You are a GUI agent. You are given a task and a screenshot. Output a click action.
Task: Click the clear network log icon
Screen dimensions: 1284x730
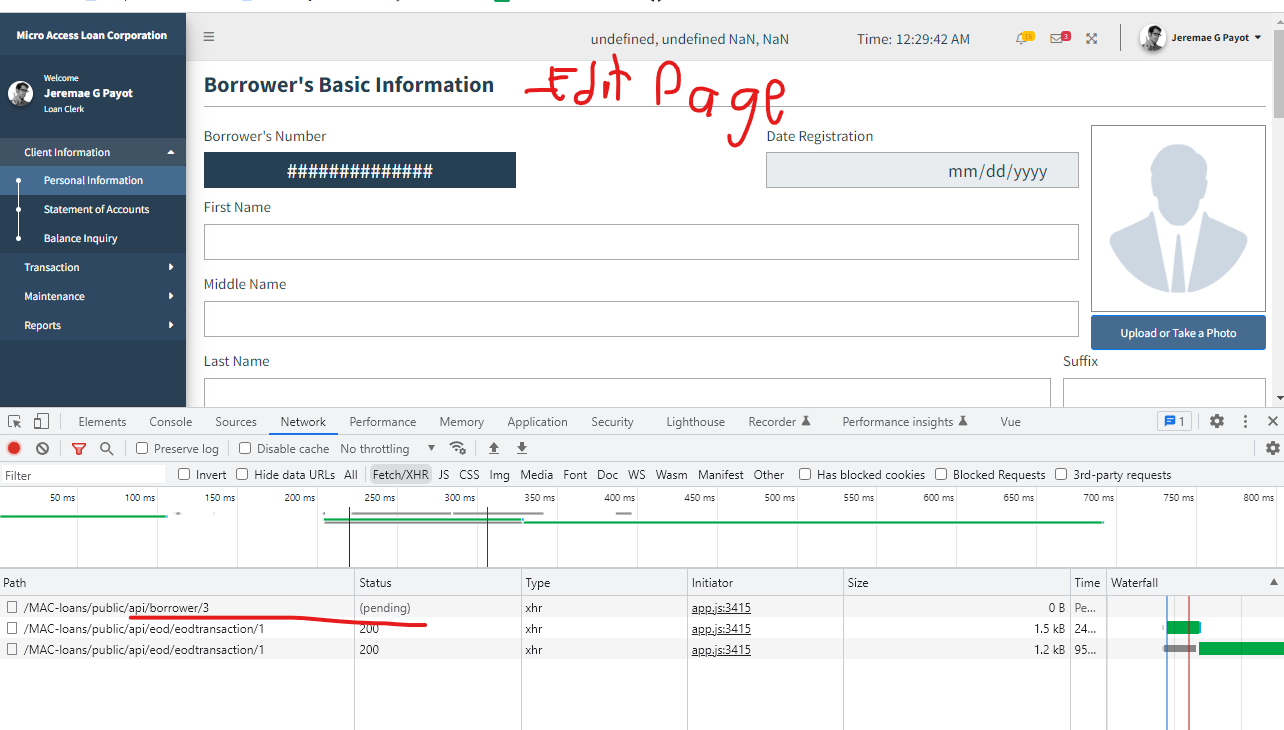pyautogui.click(x=42, y=448)
